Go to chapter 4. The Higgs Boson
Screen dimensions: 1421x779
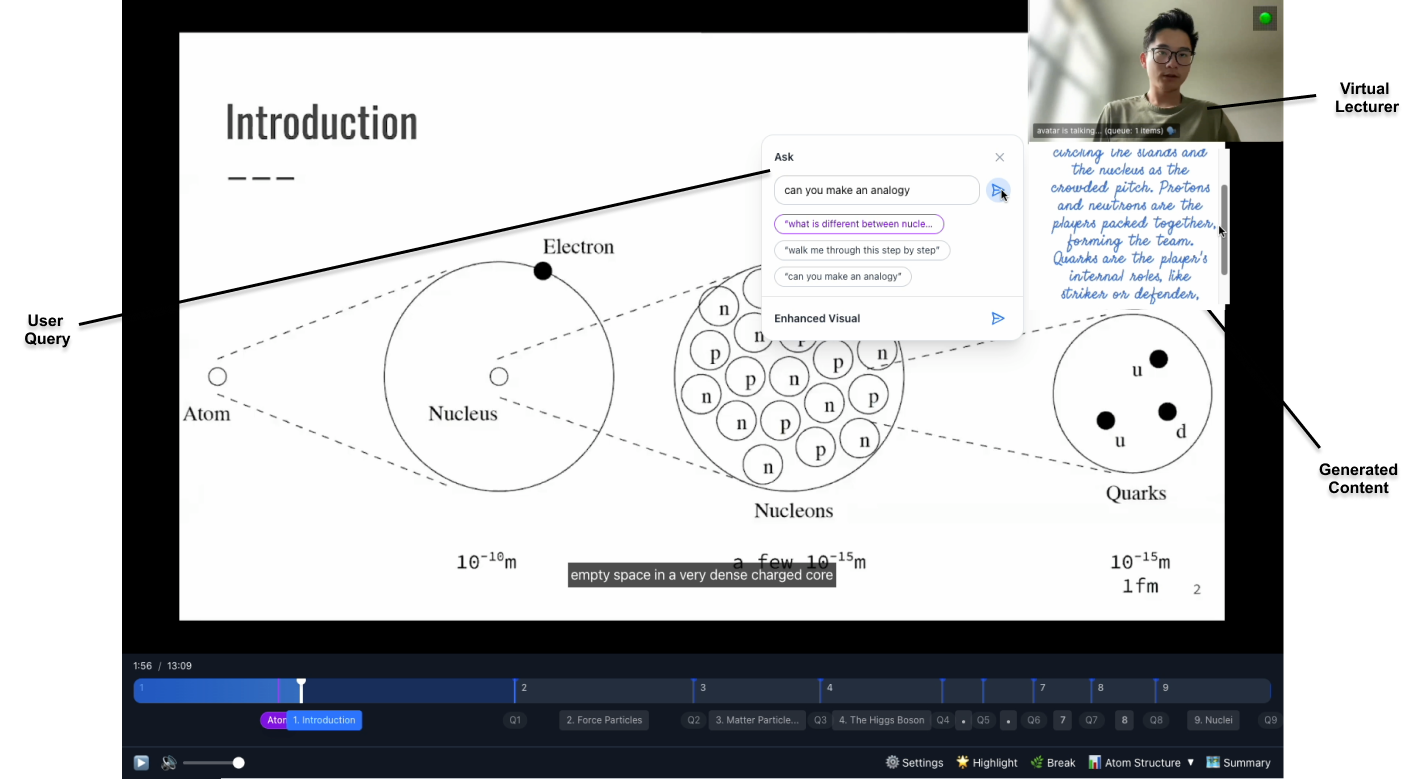pyautogui.click(x=881, y=720)
